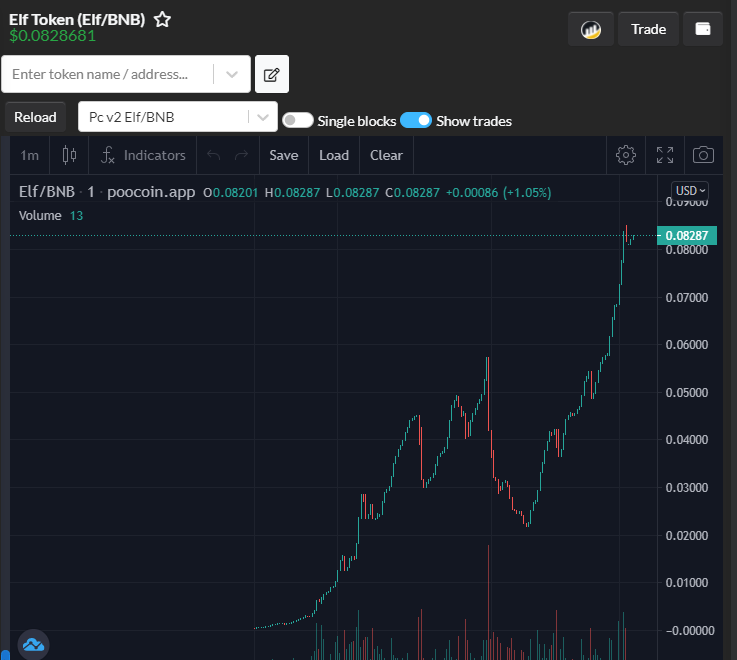Clear the chart drawings
The width and height of the screenshot is (737, 660).
(x=386, y=155)
